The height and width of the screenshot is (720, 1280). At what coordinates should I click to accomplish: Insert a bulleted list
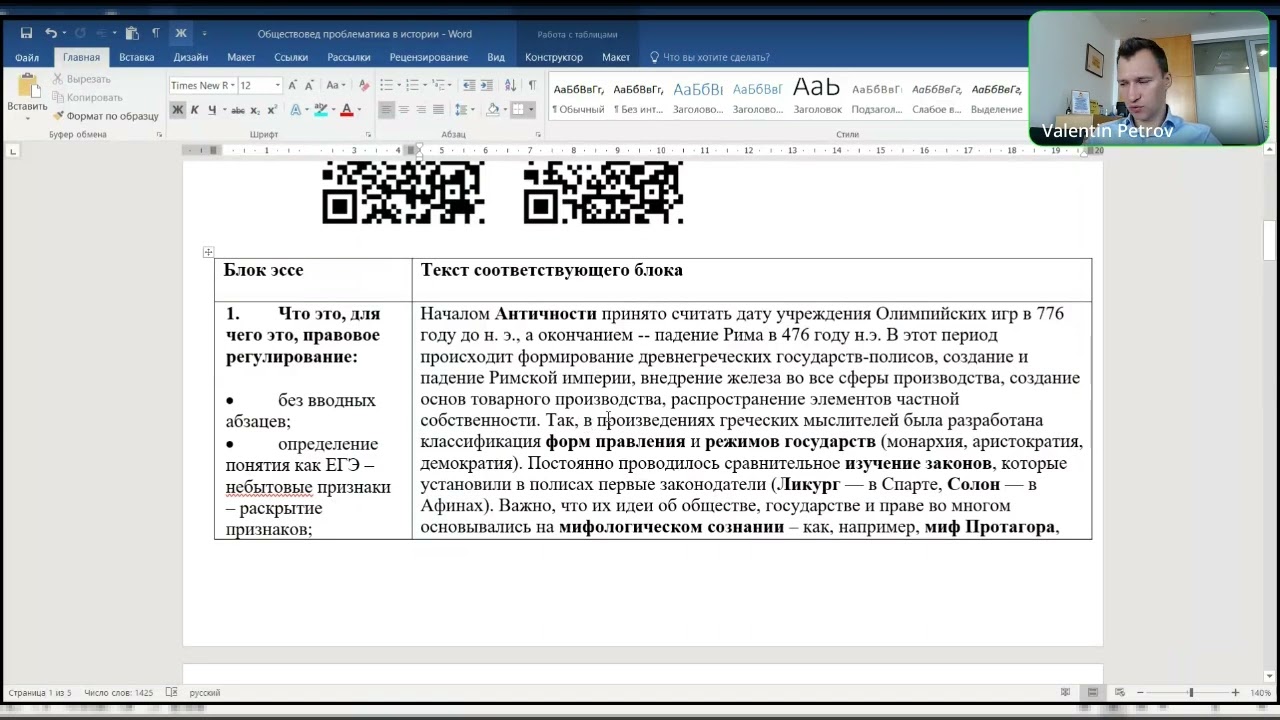tap(386, 85)
